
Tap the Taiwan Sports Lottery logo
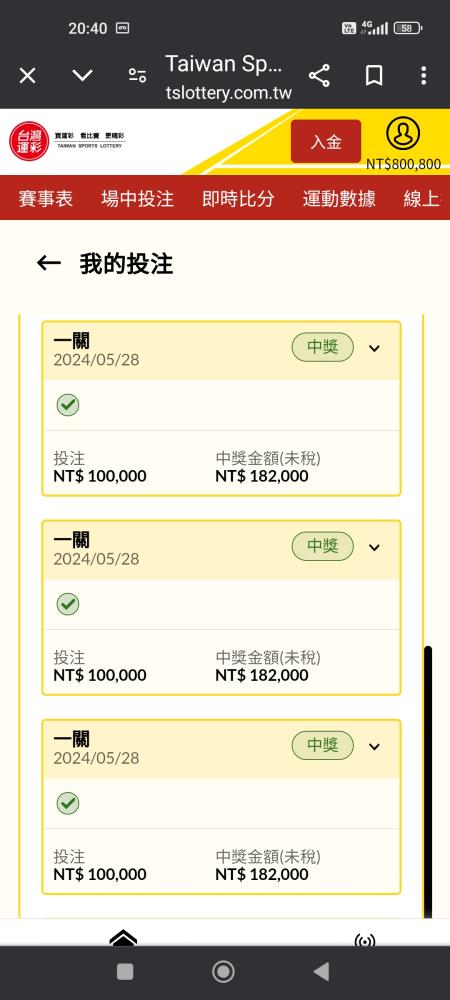tap(68, 141)
